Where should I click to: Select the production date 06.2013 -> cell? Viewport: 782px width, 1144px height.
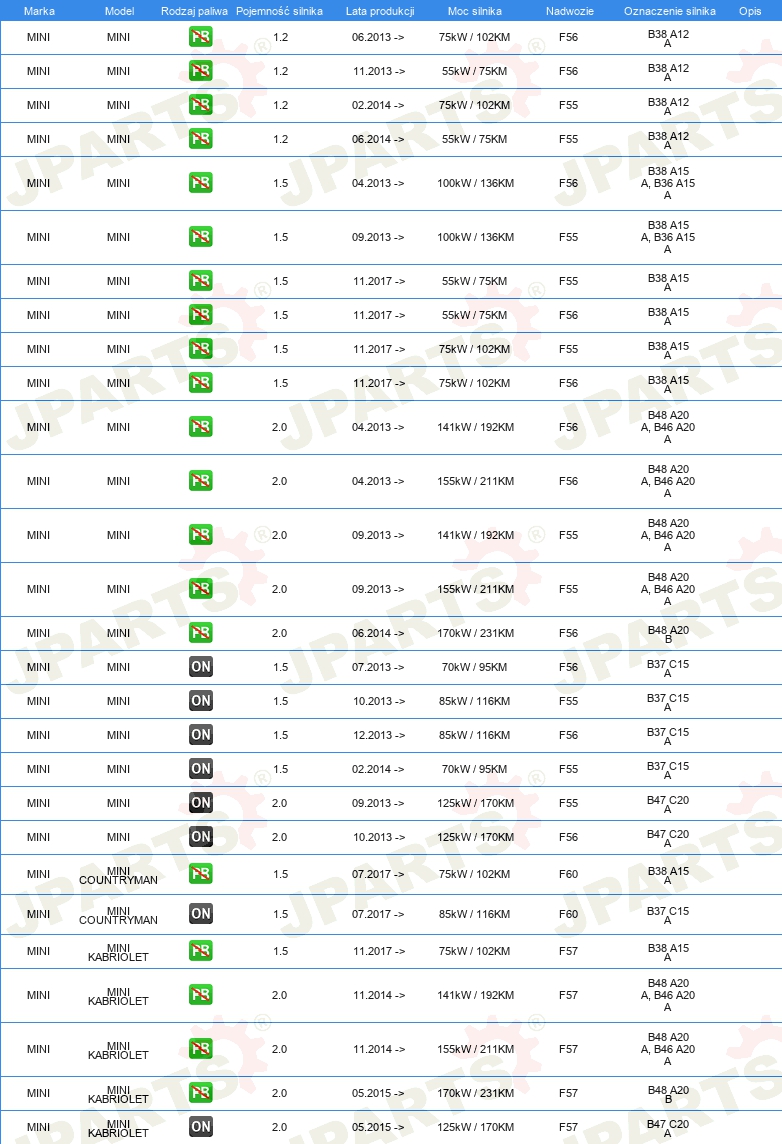378,37
